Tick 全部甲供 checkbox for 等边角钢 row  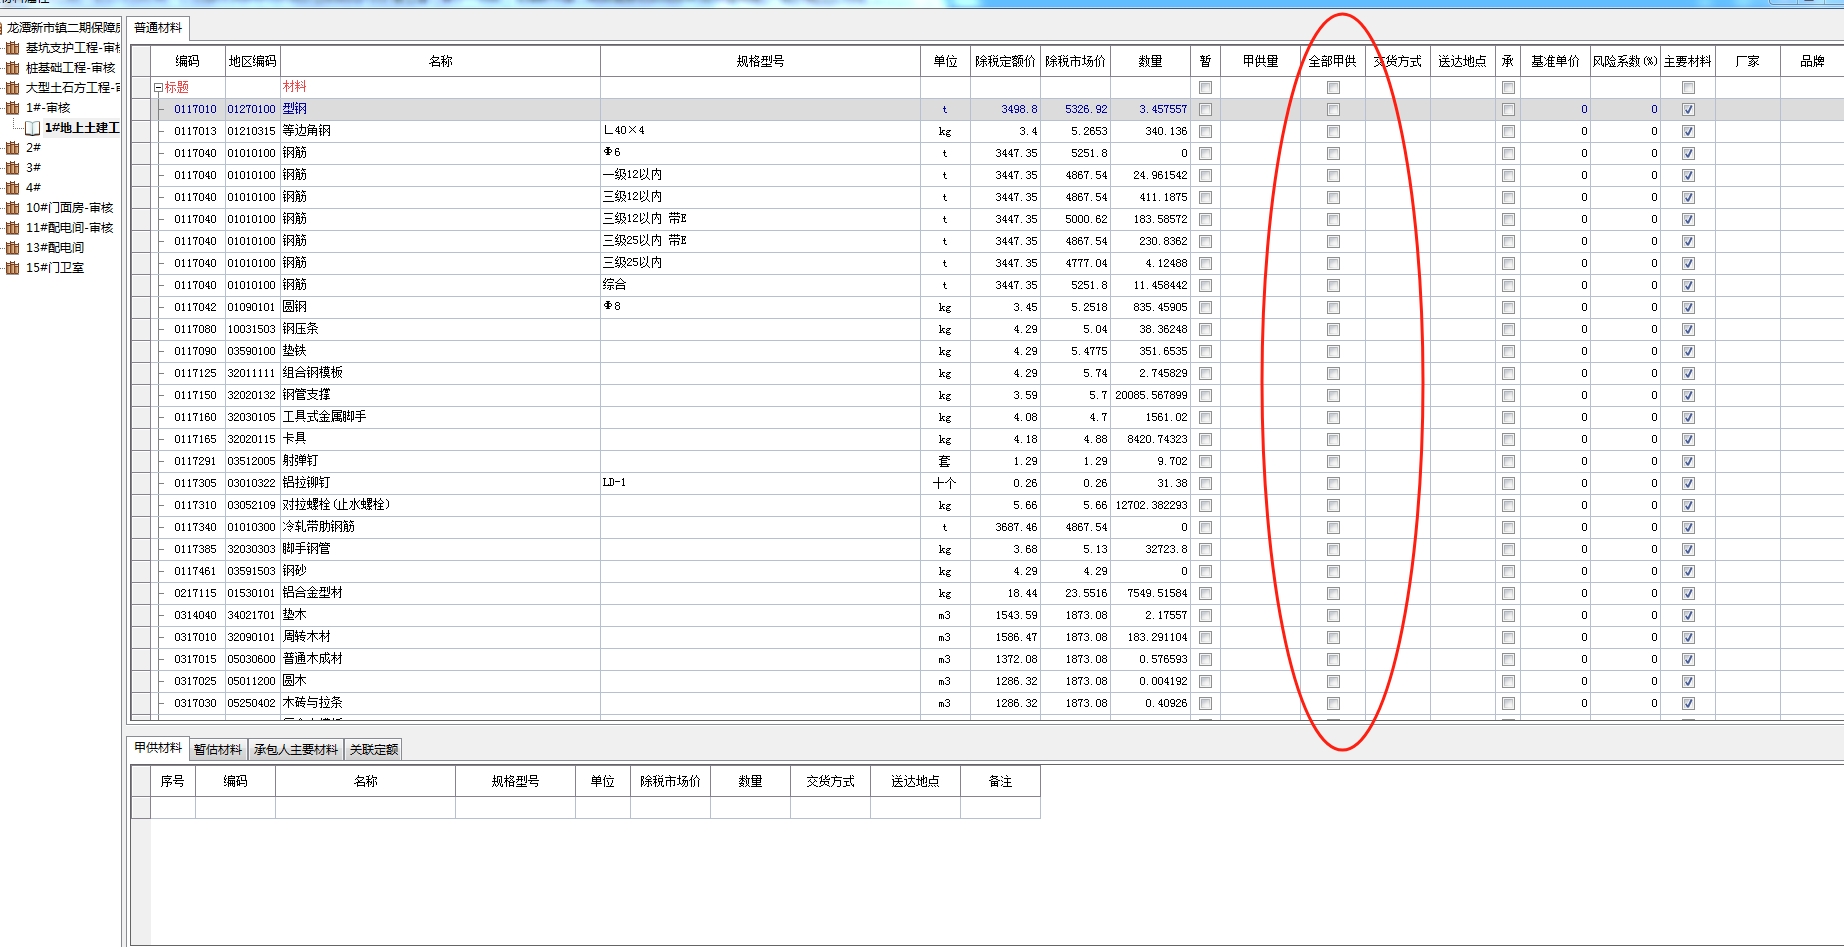coord(1333,132)
